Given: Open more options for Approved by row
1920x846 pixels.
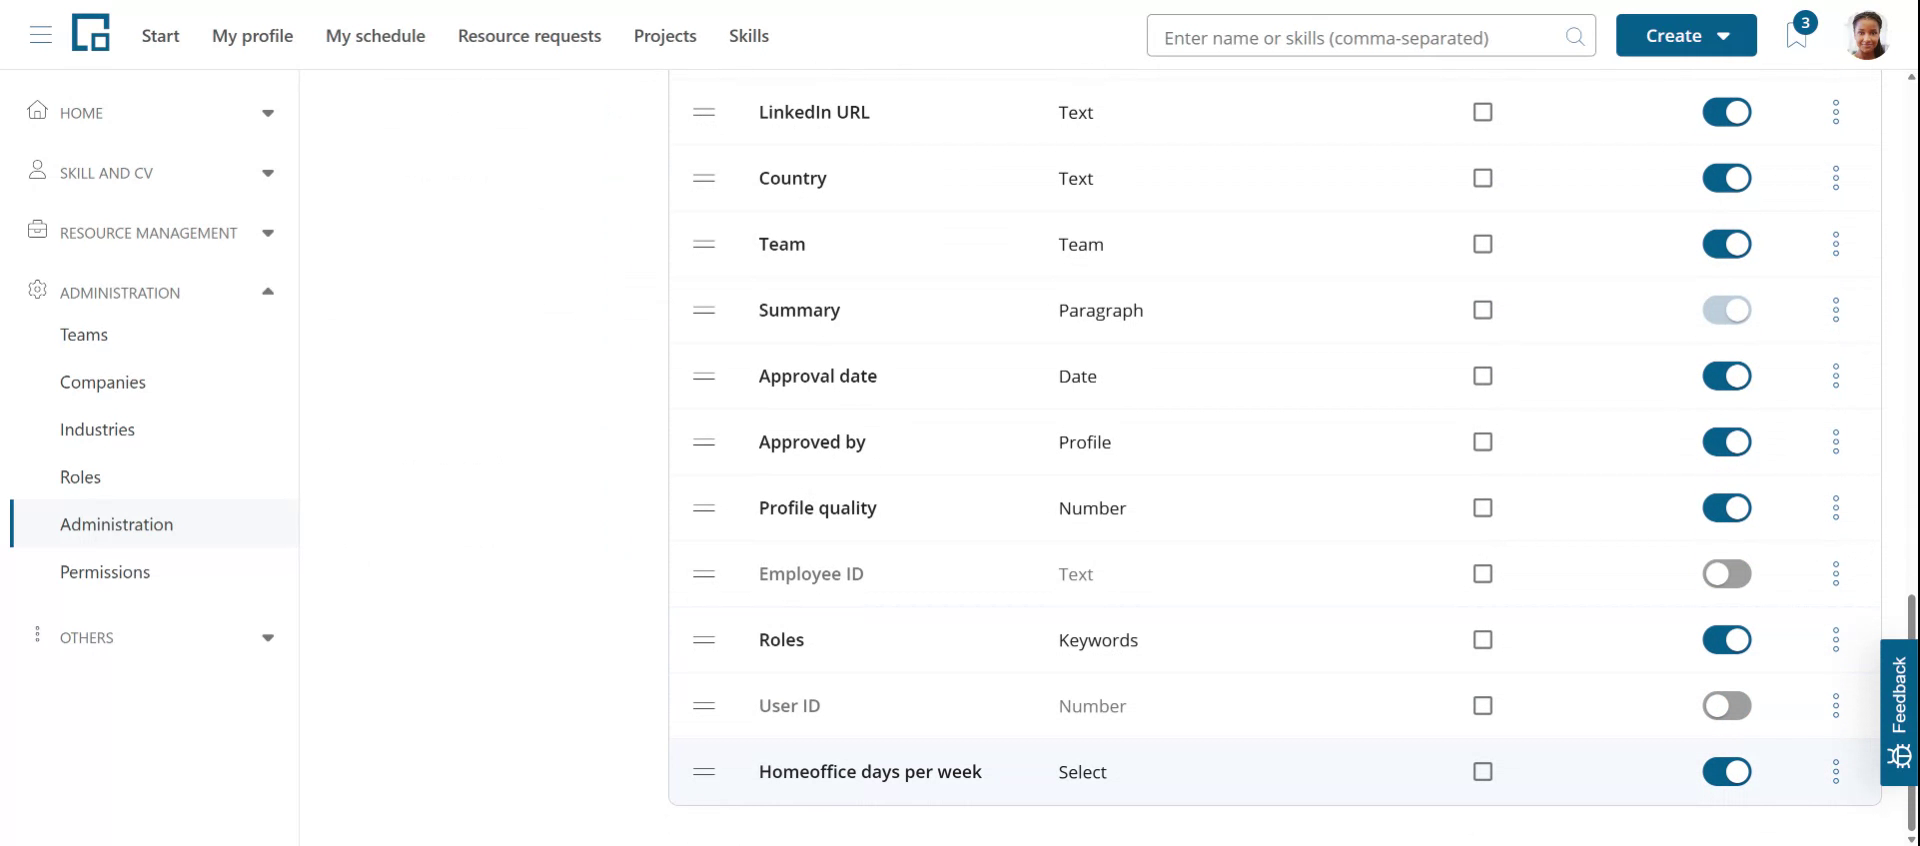Looking at the screenshot, I should pyautogui.click(x=1836, y=442).
